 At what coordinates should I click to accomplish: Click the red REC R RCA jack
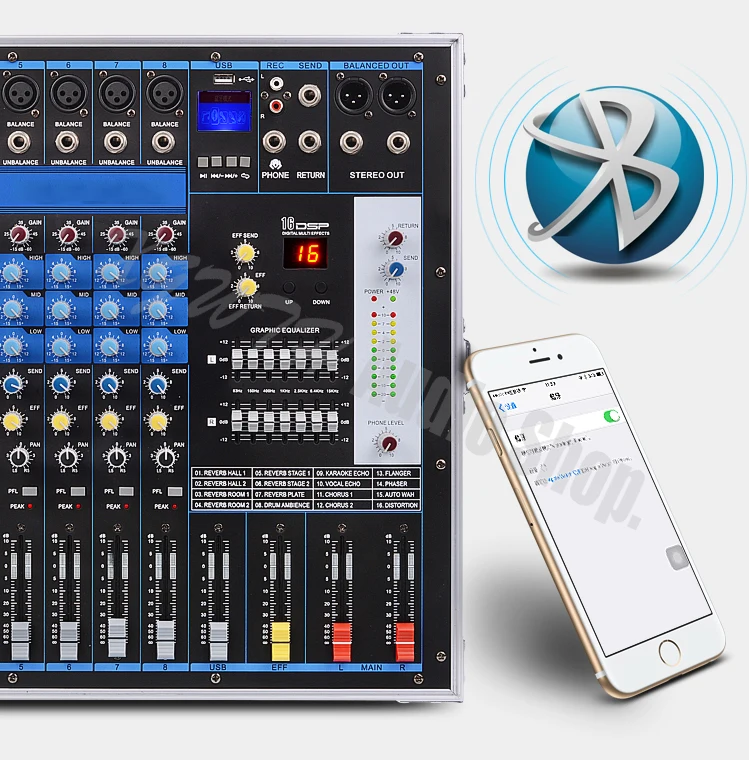(276, 105)
